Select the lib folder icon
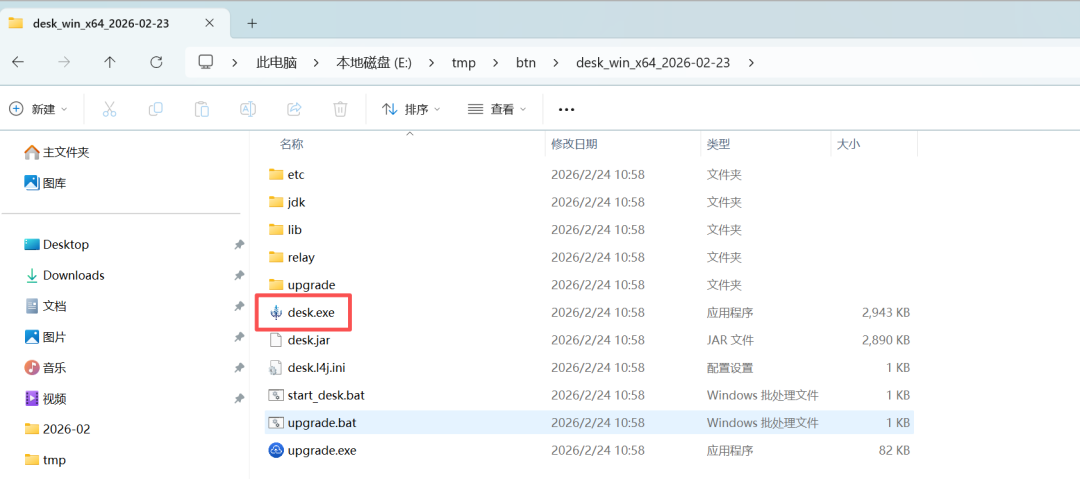Screen dimensions: 1080x479 click(276, 230)
